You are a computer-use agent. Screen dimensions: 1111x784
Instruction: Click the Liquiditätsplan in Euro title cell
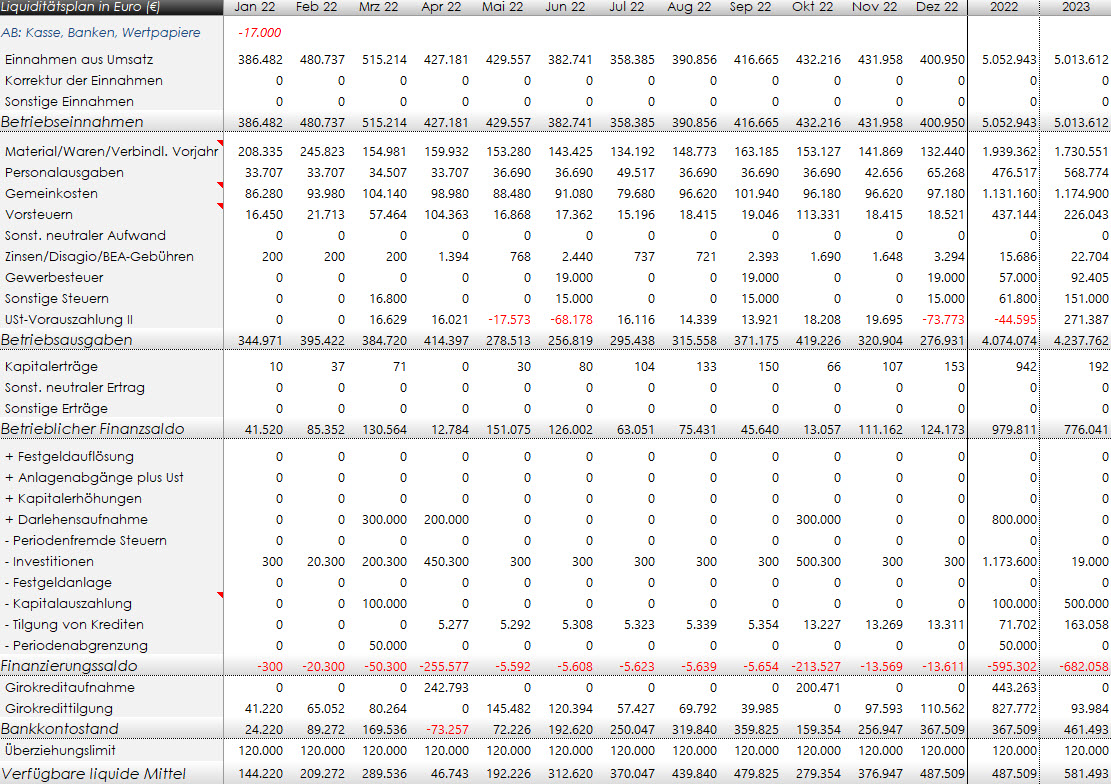pyautogui.click(x=80, y=7)
